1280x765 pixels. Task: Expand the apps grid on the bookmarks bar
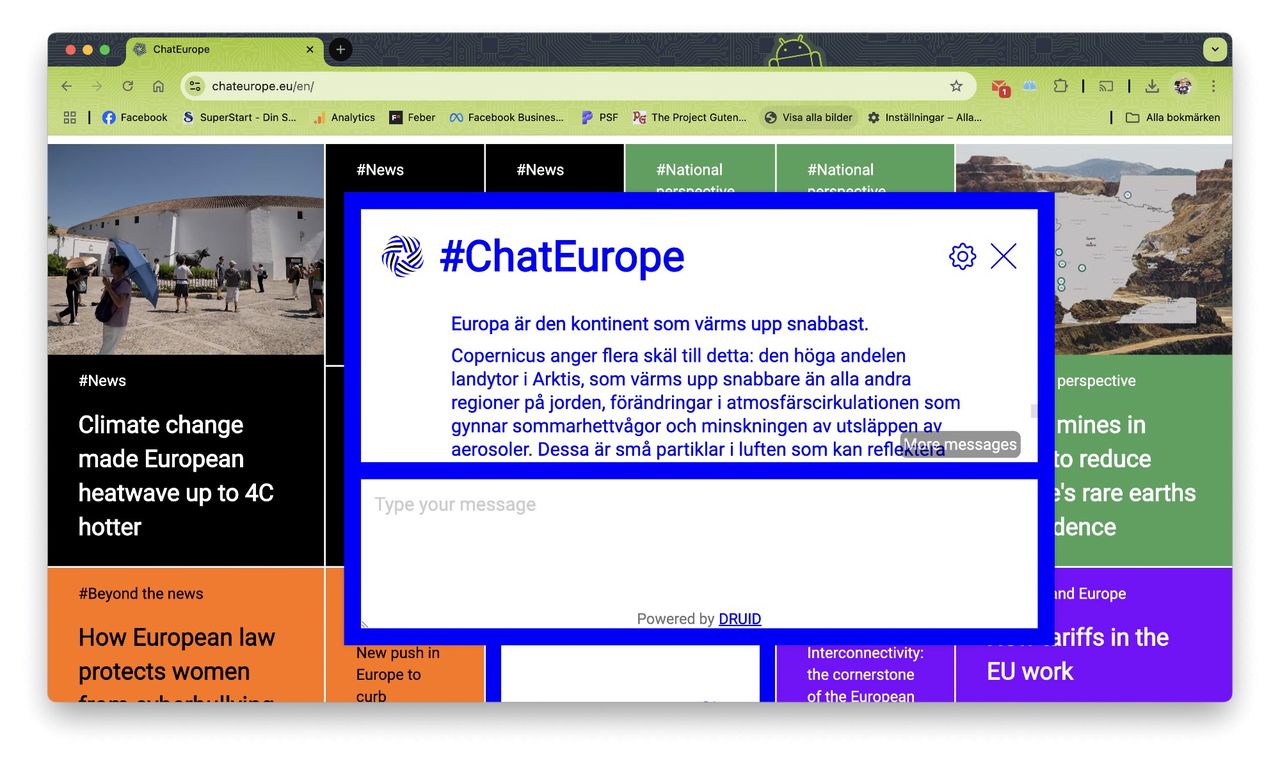pyautogui.click(x=69, y=117)
